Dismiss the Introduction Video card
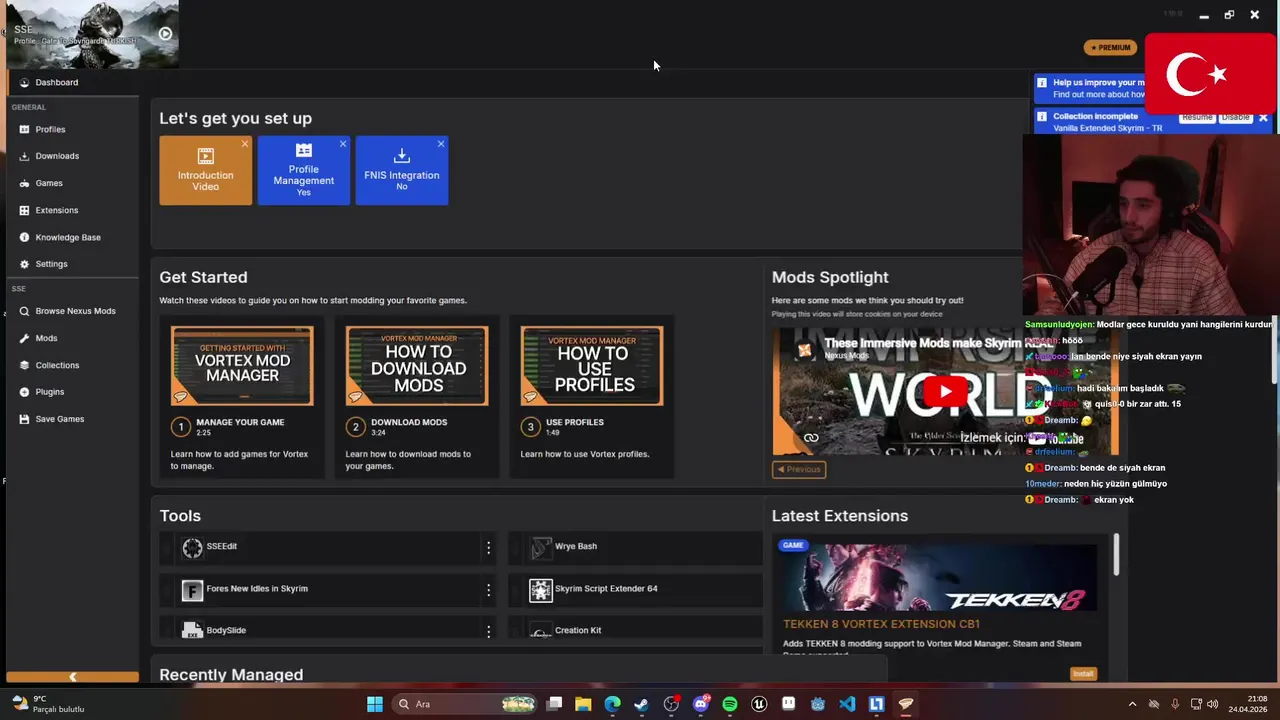 click(x=245, y=144)
